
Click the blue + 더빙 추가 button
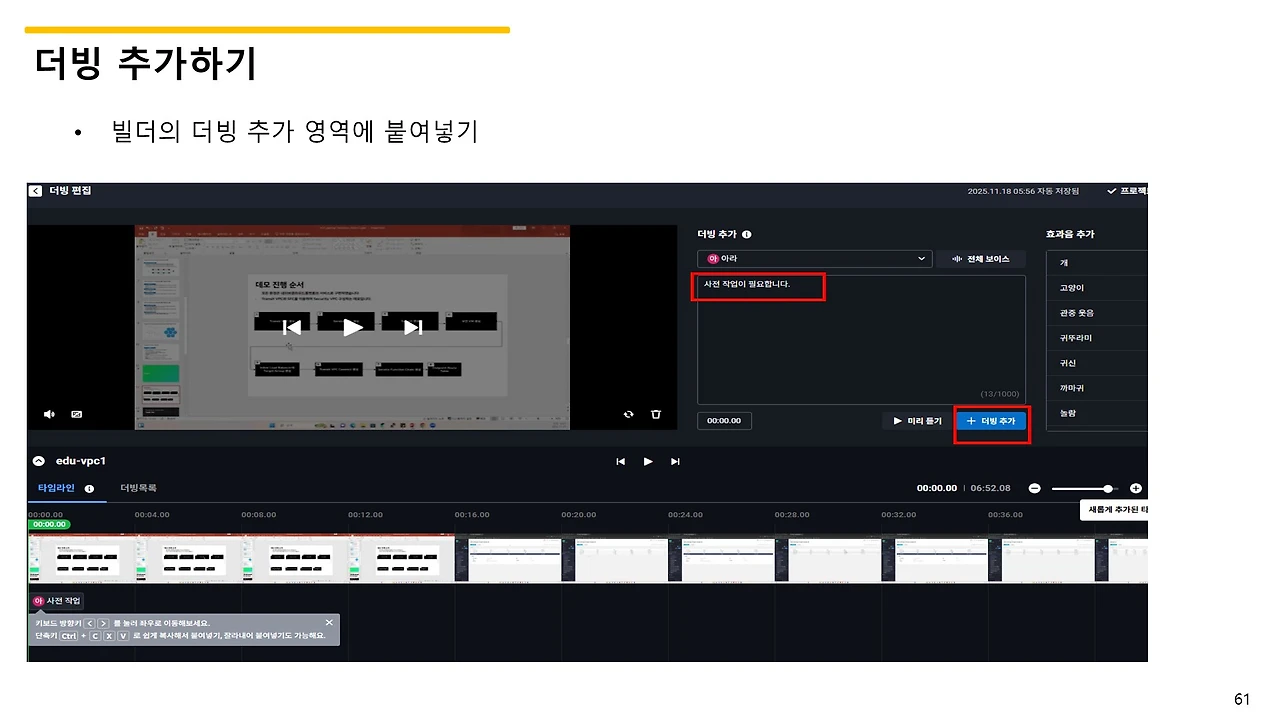[991, 420]
